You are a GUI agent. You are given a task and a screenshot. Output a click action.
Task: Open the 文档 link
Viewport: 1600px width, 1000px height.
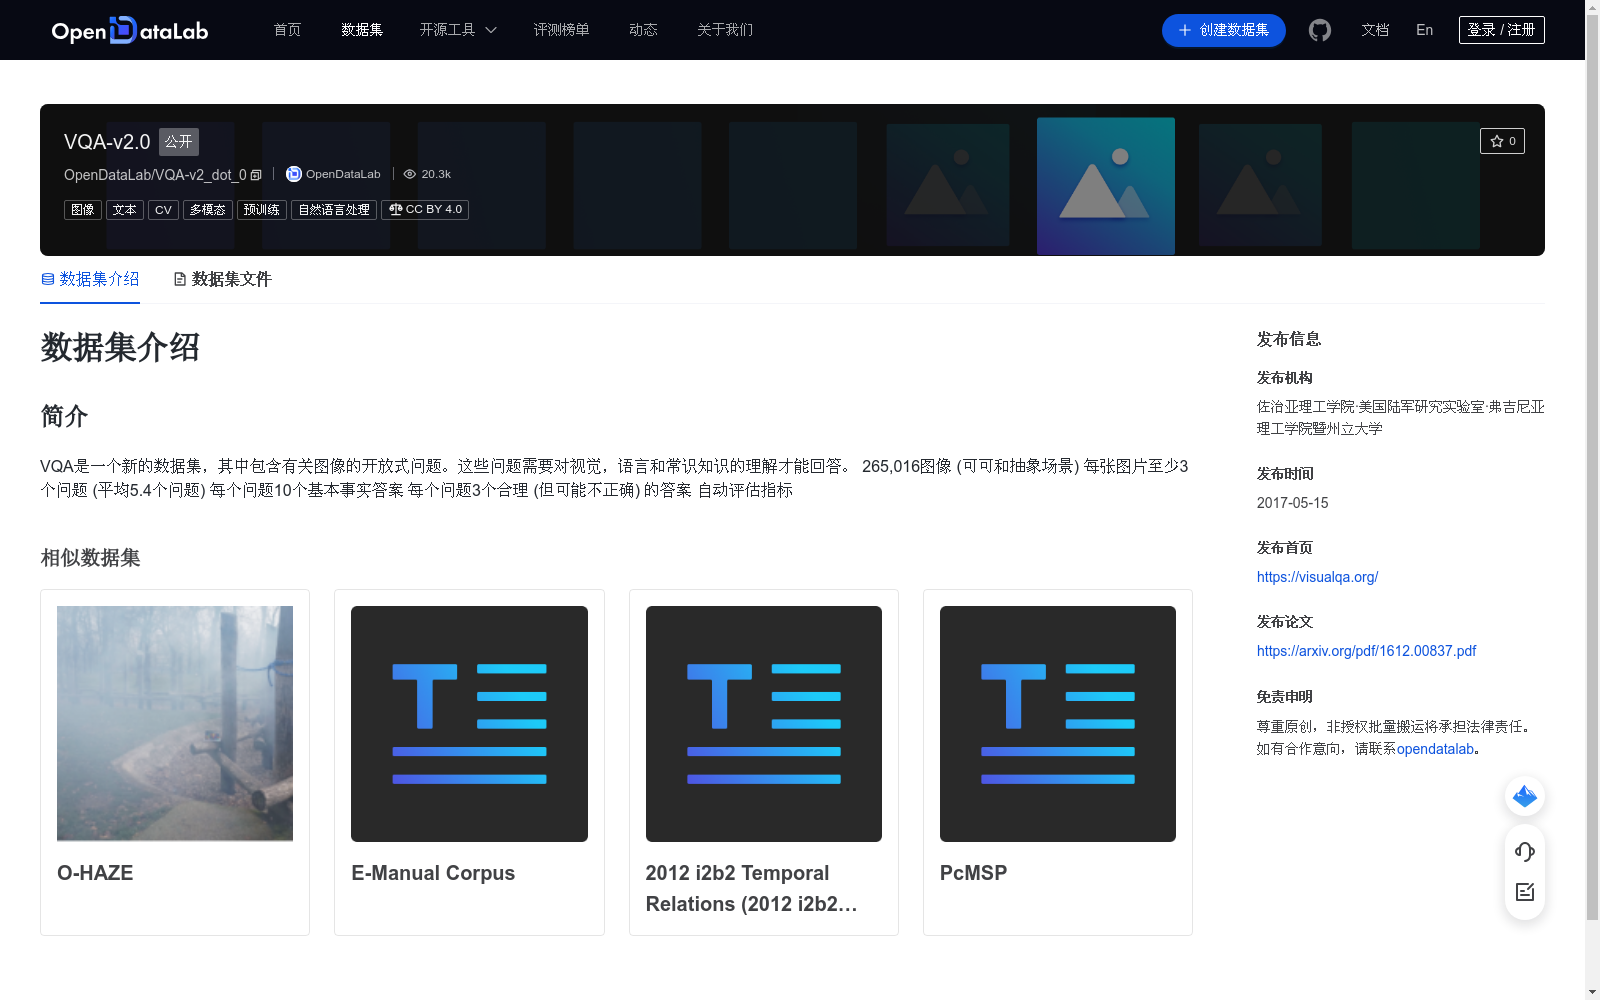1375,30
